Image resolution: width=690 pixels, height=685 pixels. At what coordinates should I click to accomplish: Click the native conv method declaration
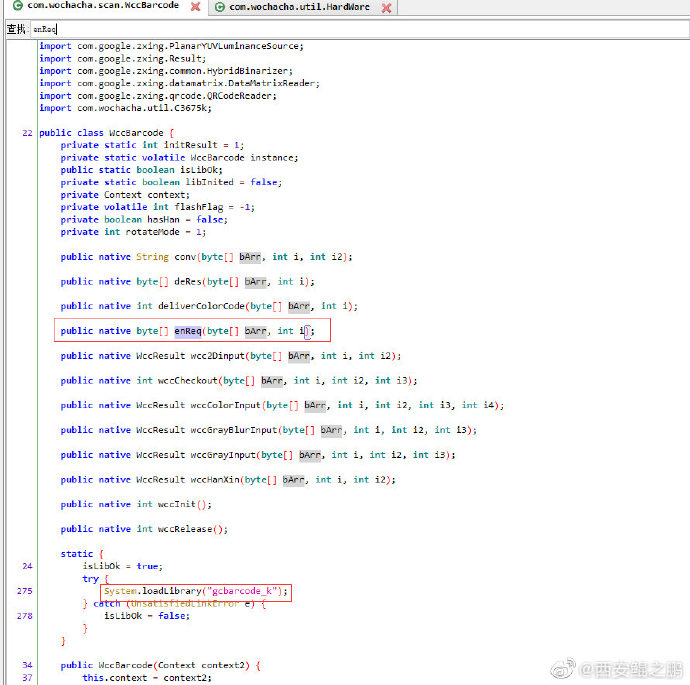[207, 256]
